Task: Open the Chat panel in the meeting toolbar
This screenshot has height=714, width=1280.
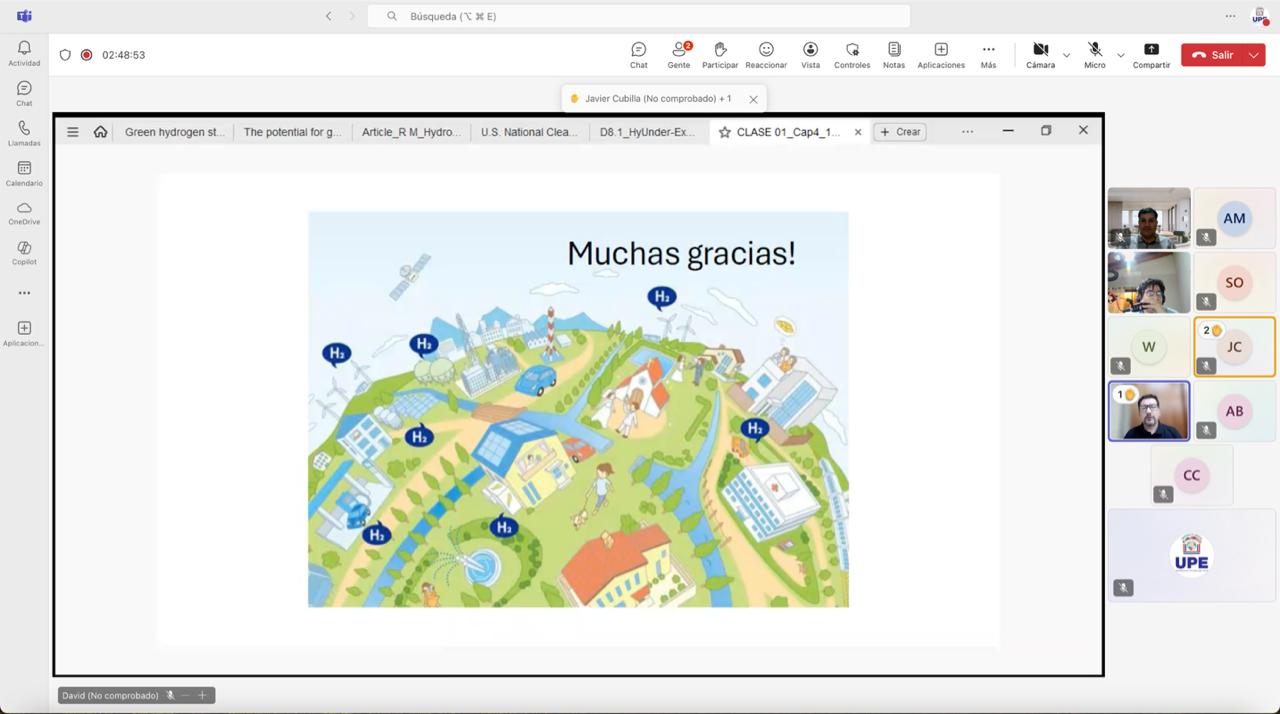Action: (x=638, y=54)
